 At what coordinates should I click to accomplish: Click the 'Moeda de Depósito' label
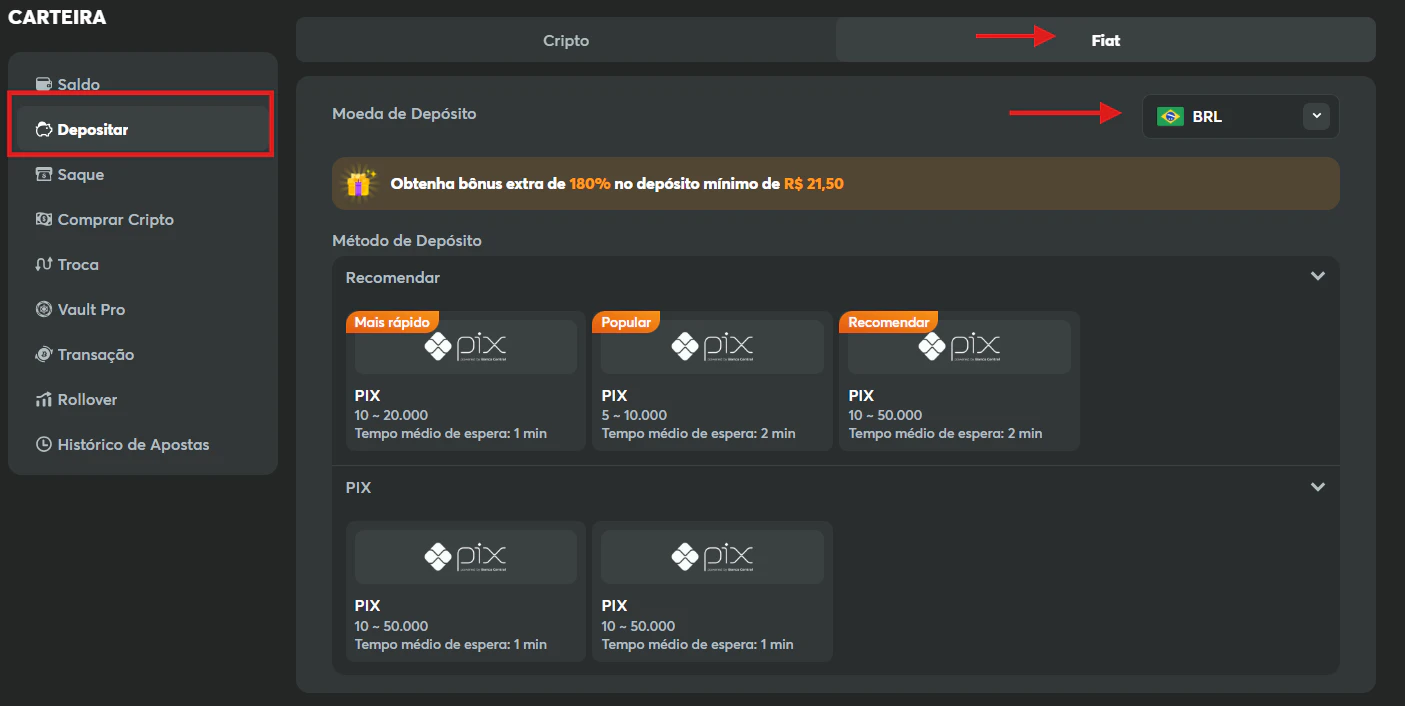point(404,114)
